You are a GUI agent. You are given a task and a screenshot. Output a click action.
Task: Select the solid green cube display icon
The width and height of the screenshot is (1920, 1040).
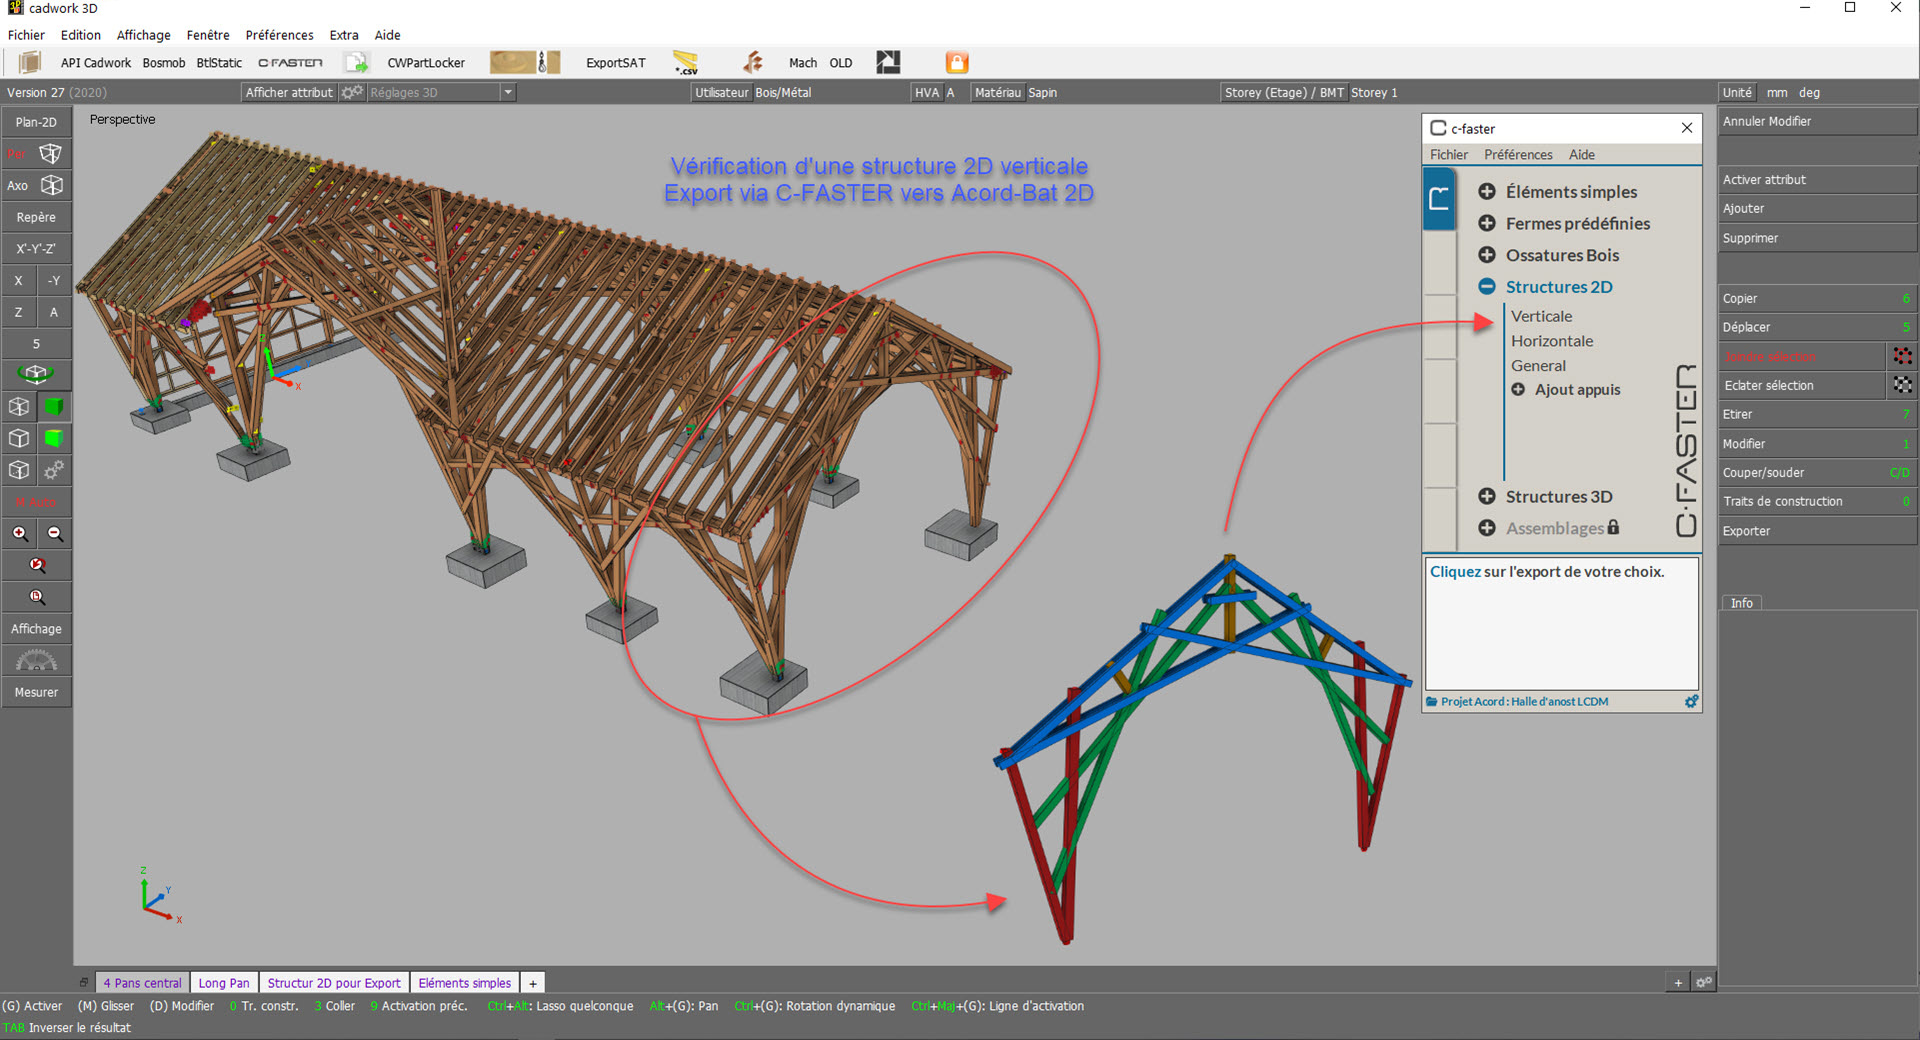tap(54, 407)
